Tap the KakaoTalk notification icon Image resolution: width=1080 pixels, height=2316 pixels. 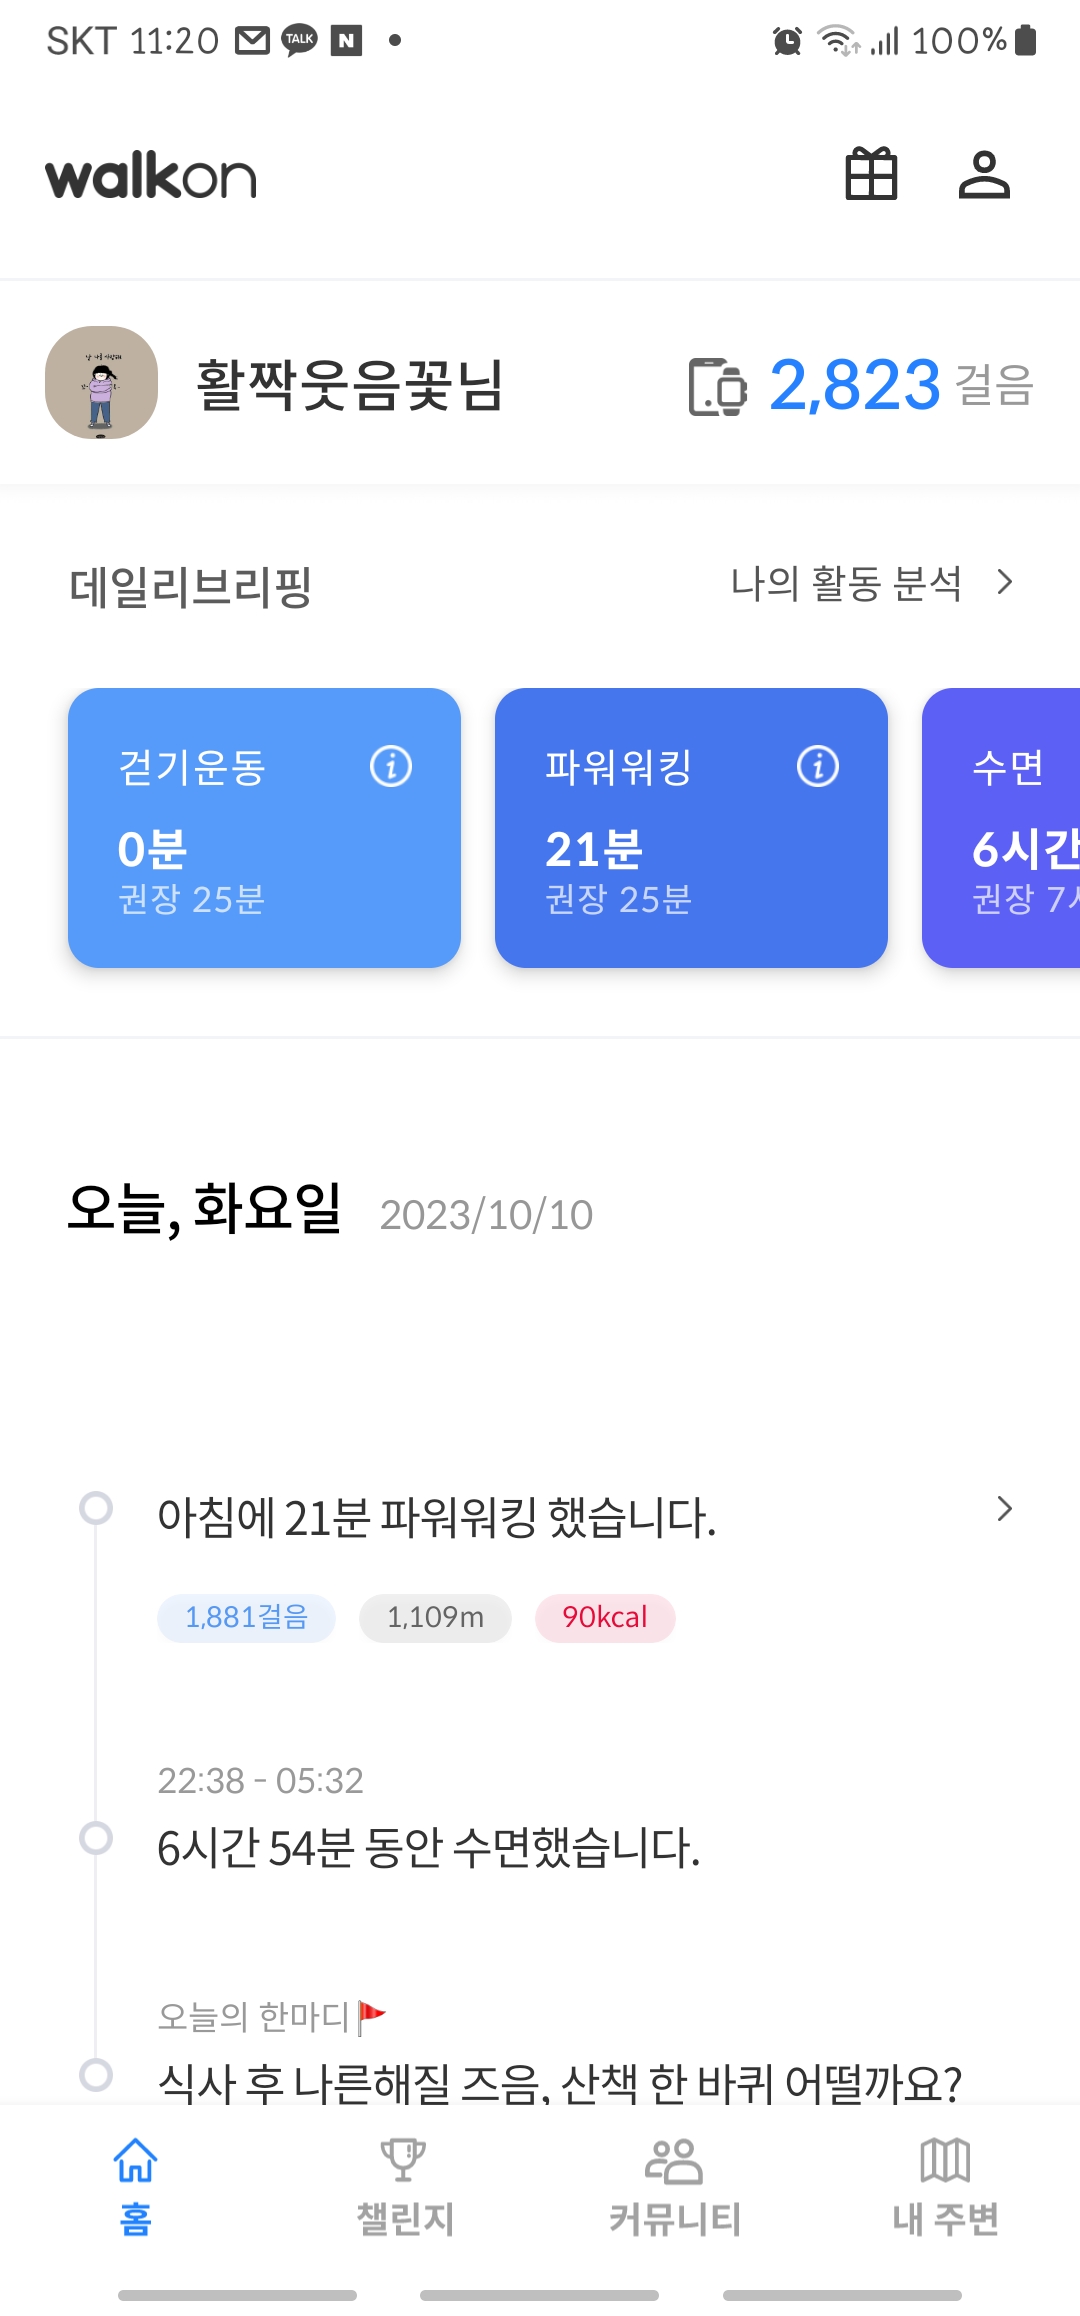point(300,40)
